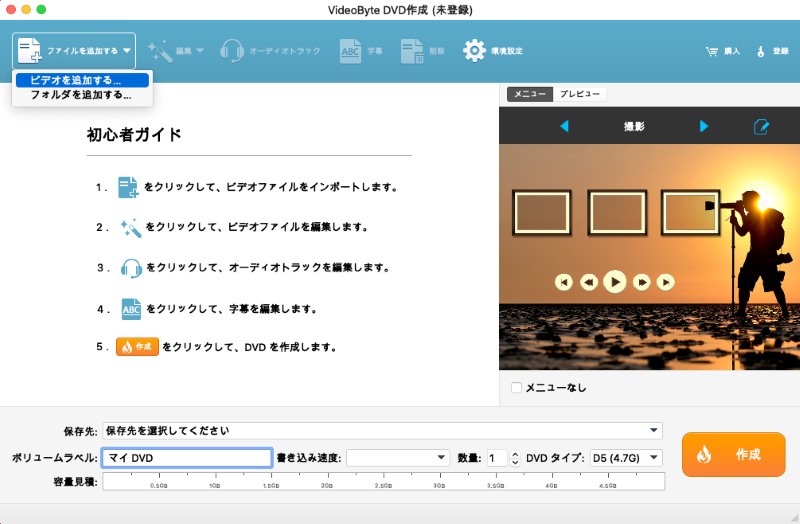Viewport: 800px width, 524px height.
Task: Click the 数量 quantity field
Action: coord(497,458)
